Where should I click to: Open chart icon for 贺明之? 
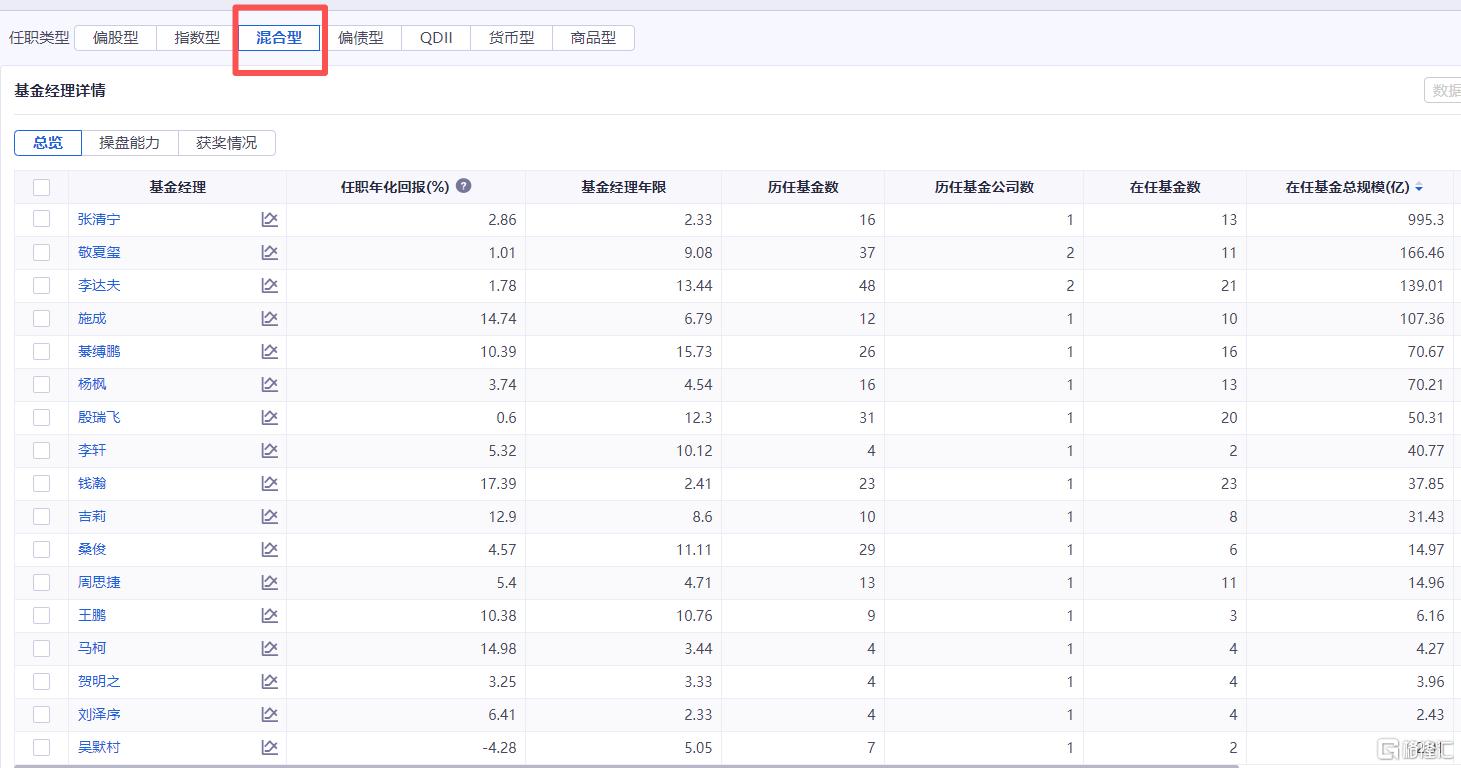click(269, 681)
